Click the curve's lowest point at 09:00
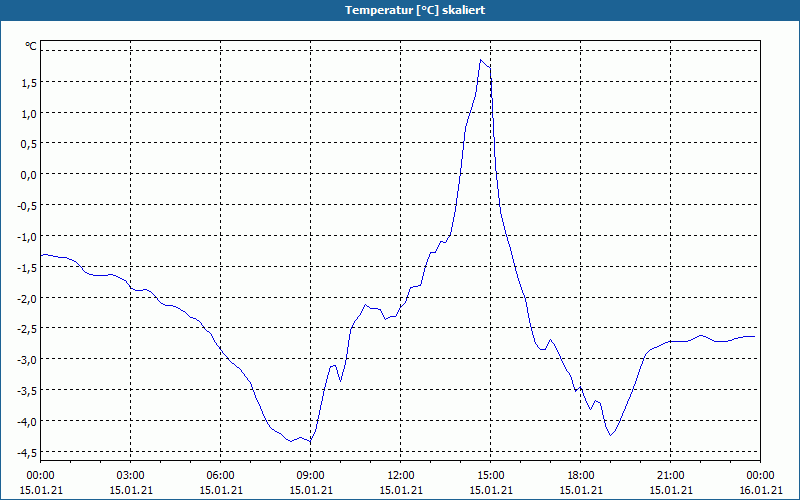Screen dimensions: 800x500 tap(310, 441)
